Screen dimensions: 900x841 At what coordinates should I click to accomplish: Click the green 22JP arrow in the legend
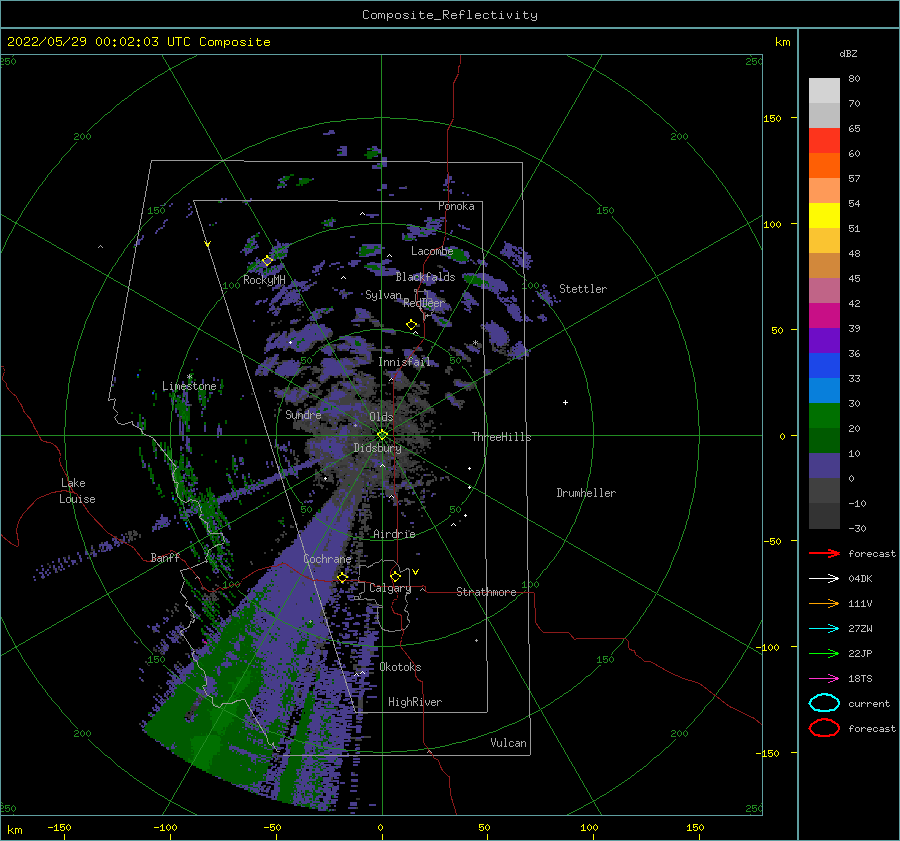pos(824,653)
